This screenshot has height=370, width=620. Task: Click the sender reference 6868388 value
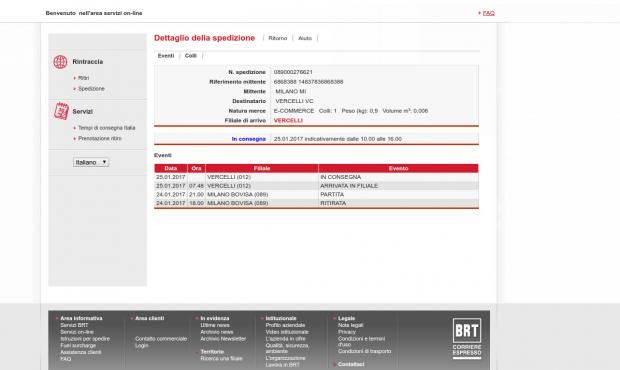308,82
